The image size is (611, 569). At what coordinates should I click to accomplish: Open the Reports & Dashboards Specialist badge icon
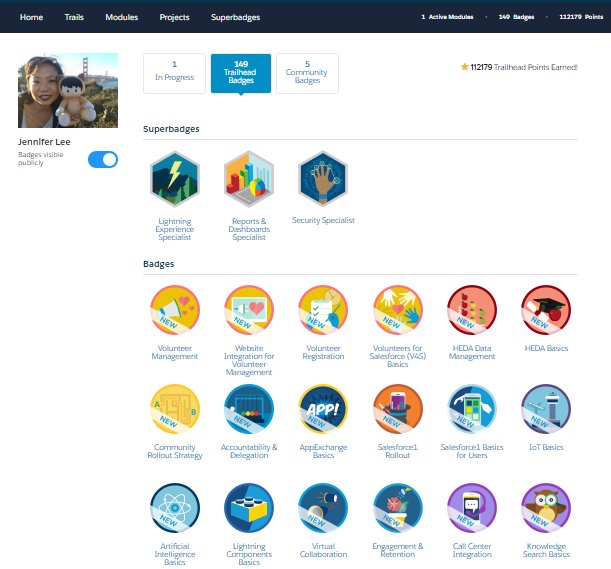pos(249,179)
